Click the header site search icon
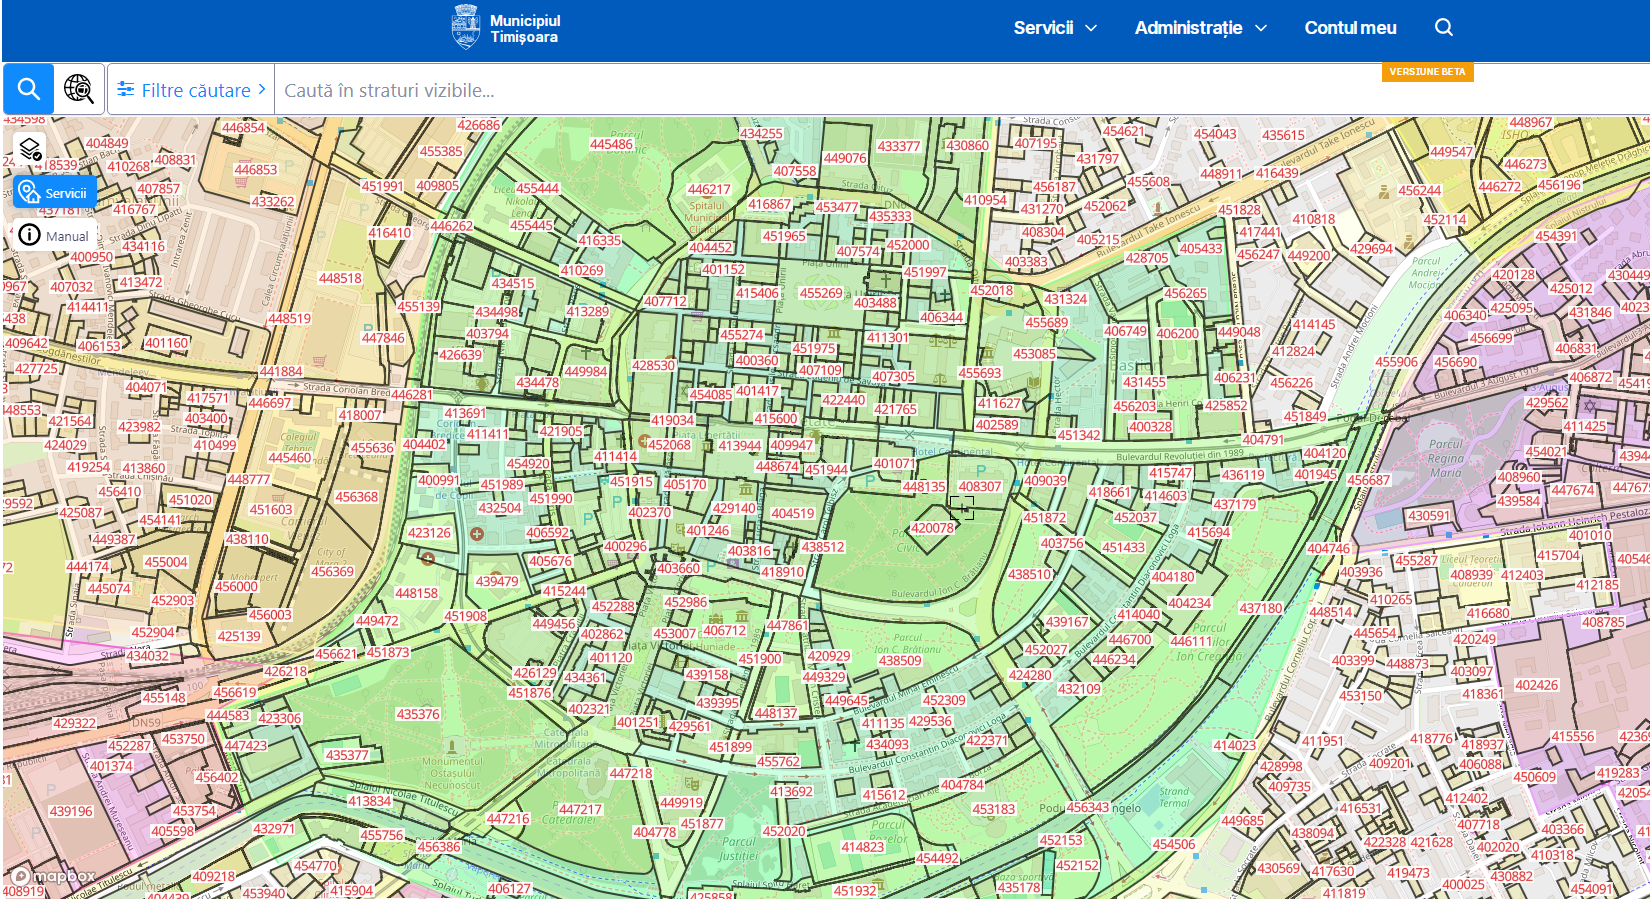This screenshot has width=1650, height=899. pyautogui.click(x=1443, y=27)
